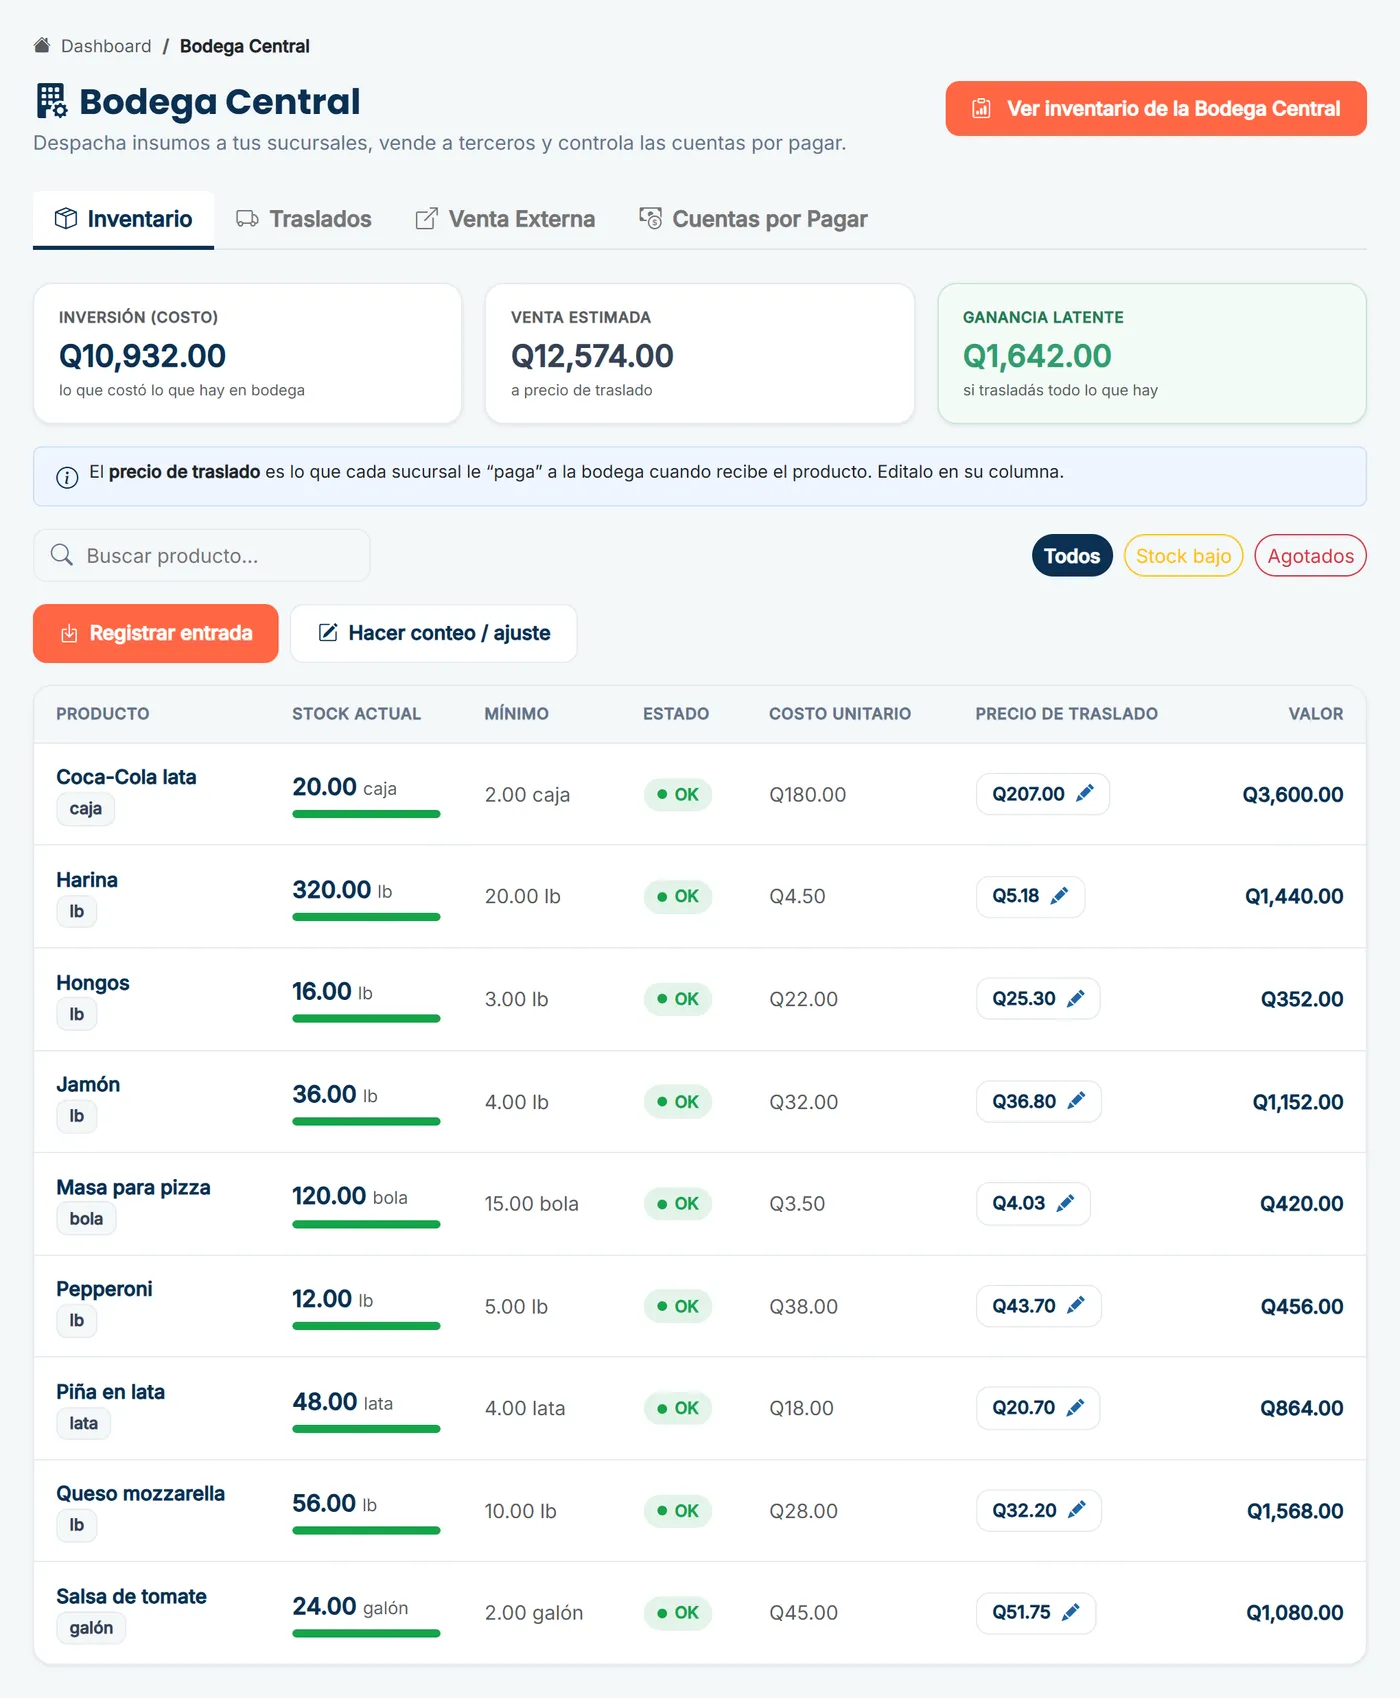This screenshot has height=1698, width=1400.
Task: Focus the Buscar producto search field
Action: [202, 555]
